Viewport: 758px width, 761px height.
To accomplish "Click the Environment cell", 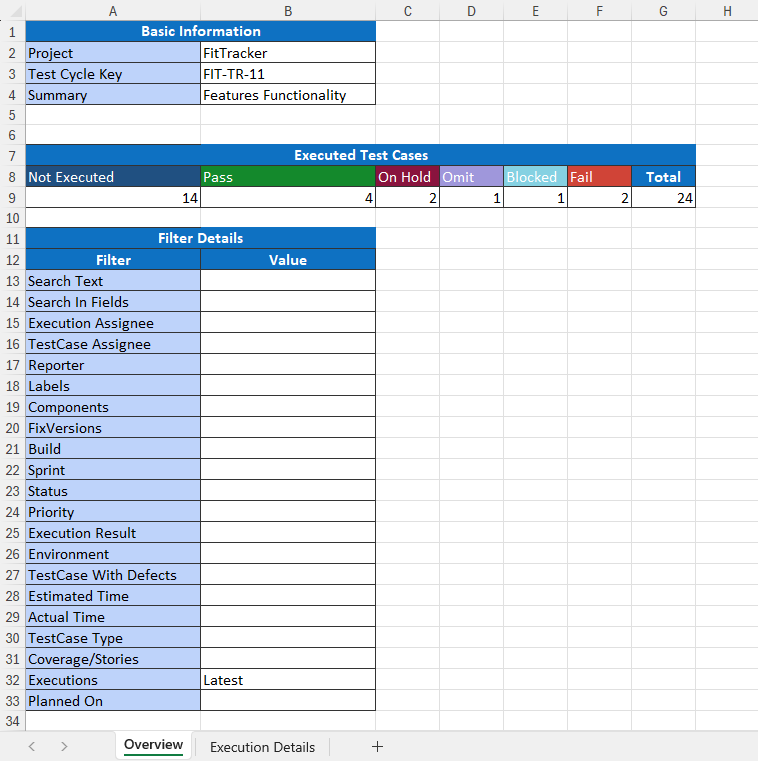I will point(113,553).
